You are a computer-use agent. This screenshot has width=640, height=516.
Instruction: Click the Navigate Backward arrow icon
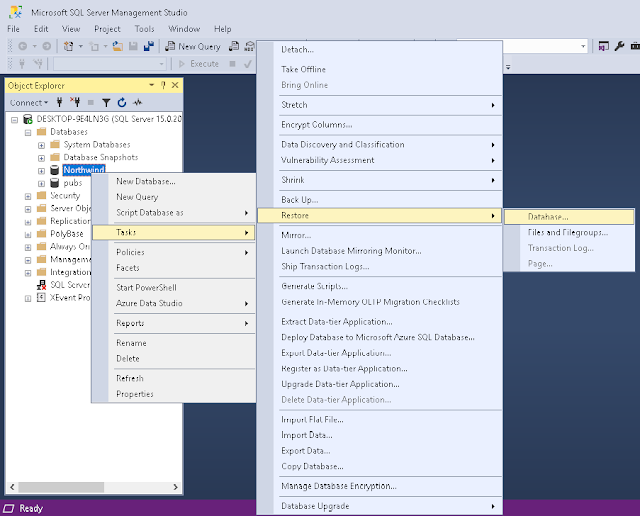pos(23,47)
